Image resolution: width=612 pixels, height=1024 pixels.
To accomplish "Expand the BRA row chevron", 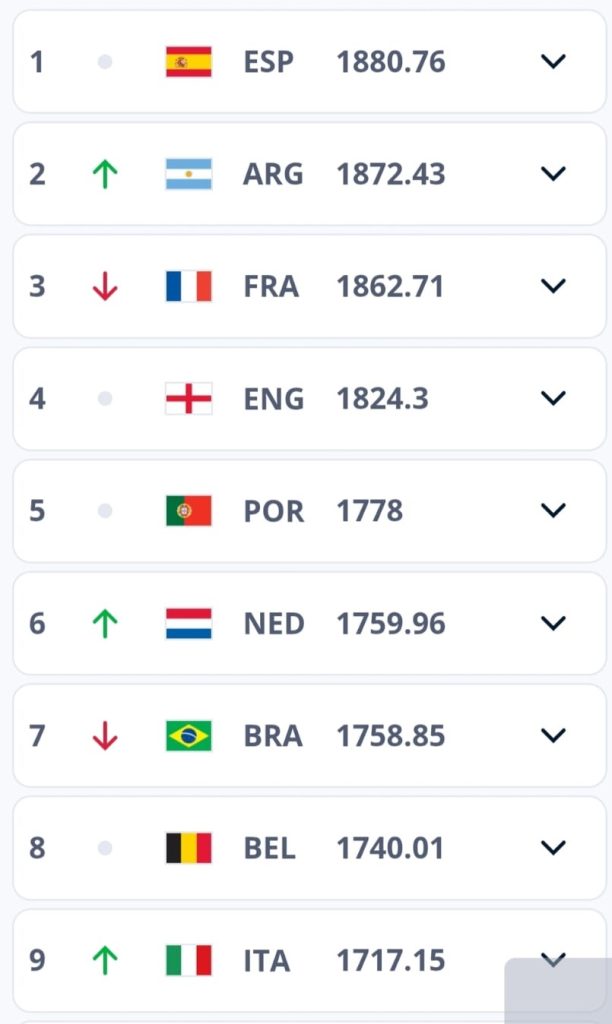I will coord(553,736).
